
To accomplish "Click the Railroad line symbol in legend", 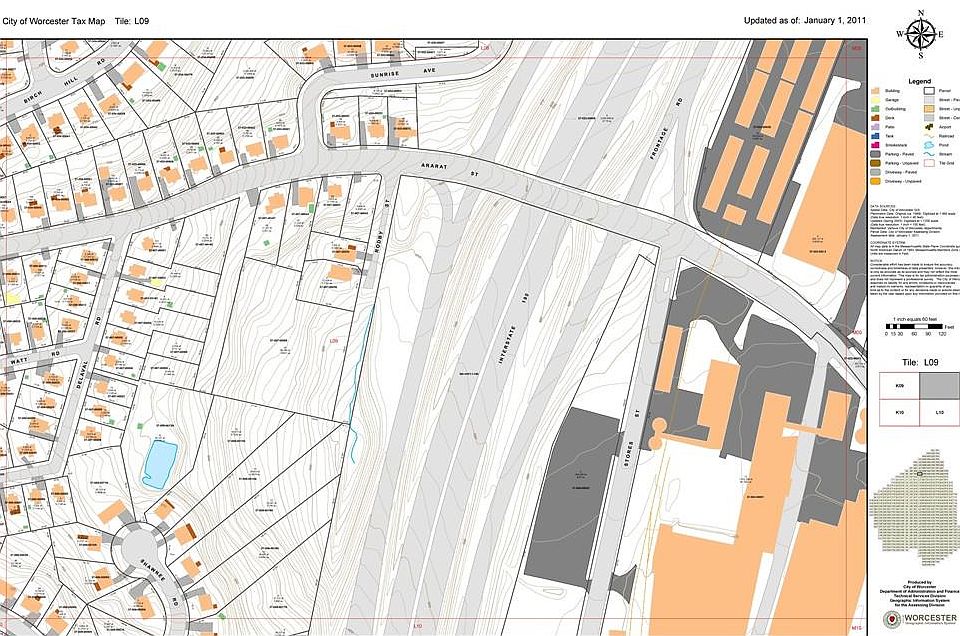I will pos(929,135).
